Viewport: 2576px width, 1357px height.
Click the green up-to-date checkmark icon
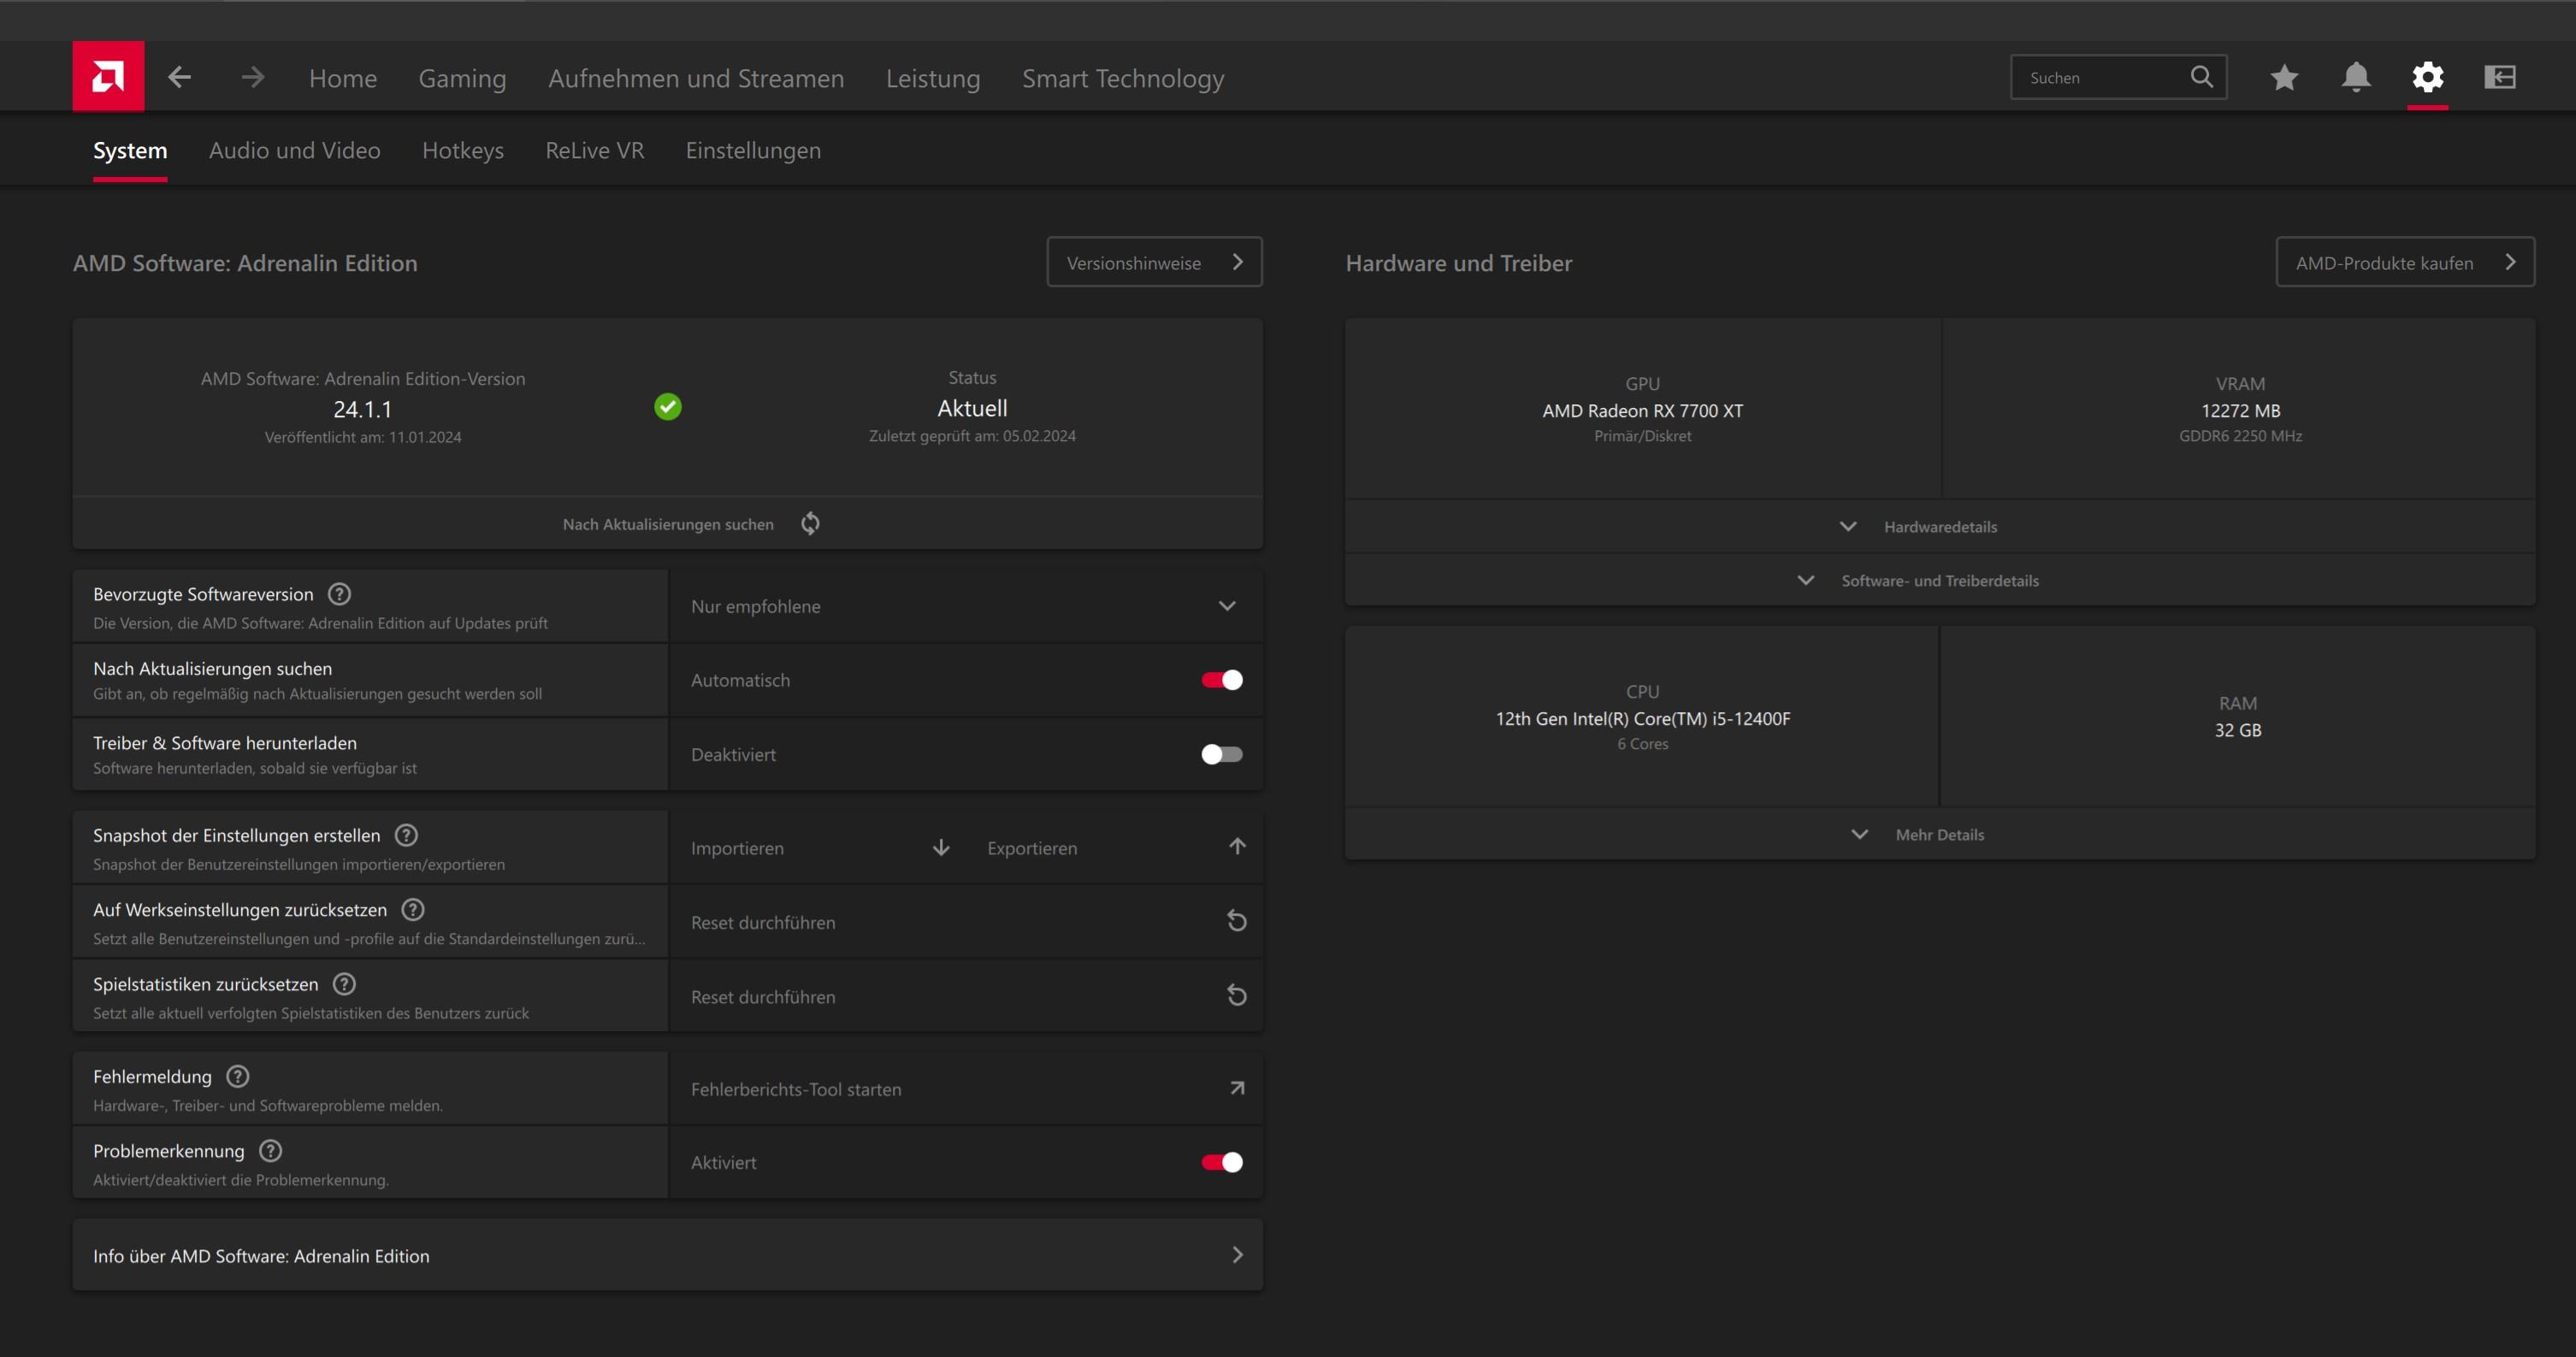click(x=668, y=406)
